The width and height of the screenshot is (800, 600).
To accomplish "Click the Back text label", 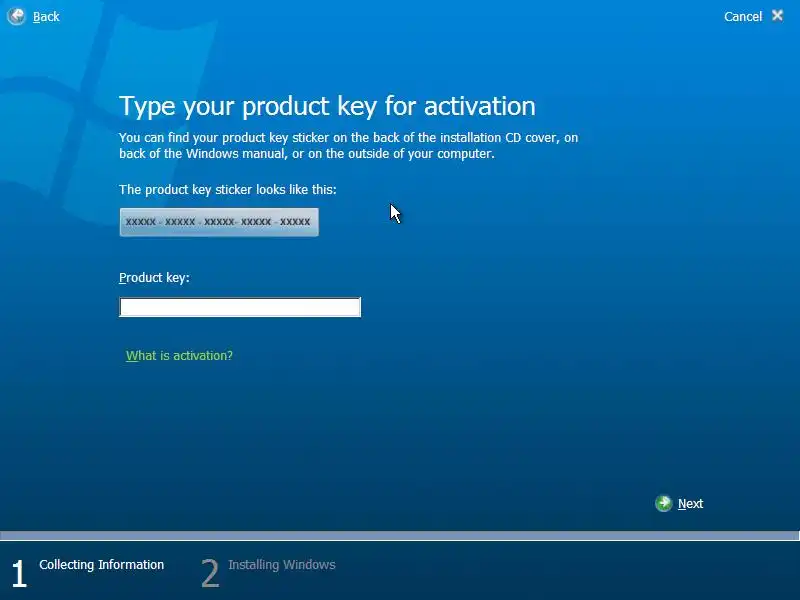I will pyautogui.click(x=46, y=17).
